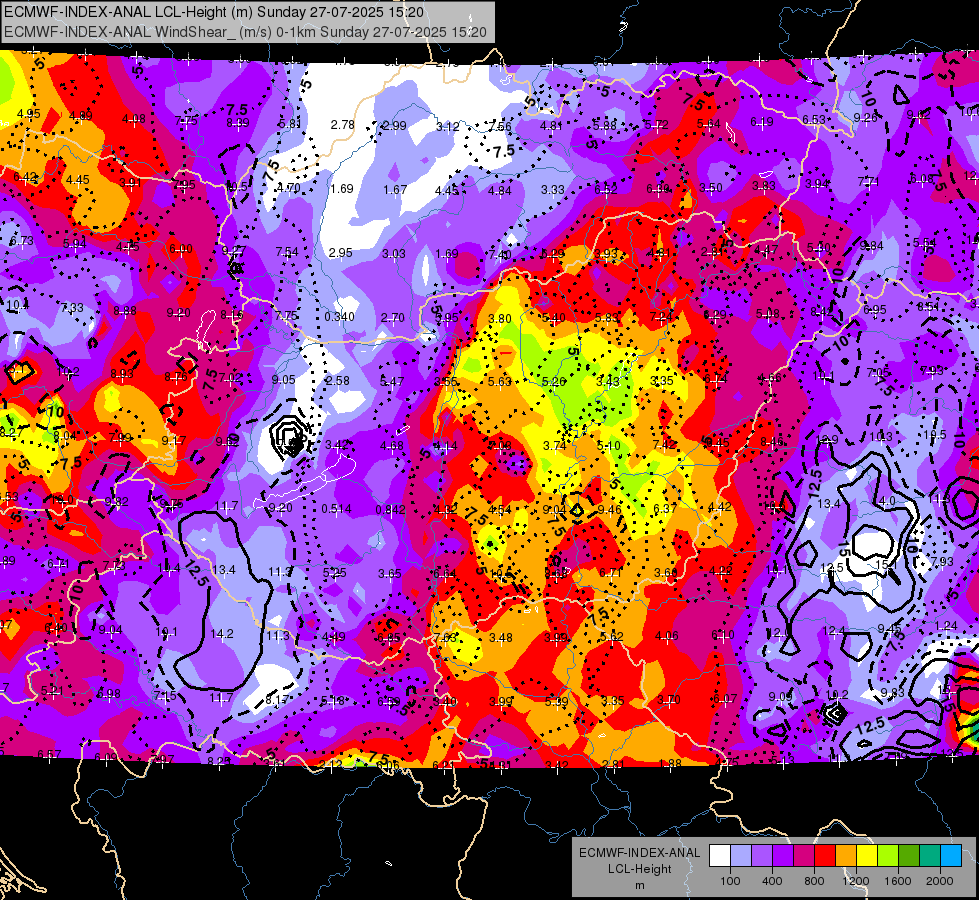Click the grid value 2.70

click(393, 318)
